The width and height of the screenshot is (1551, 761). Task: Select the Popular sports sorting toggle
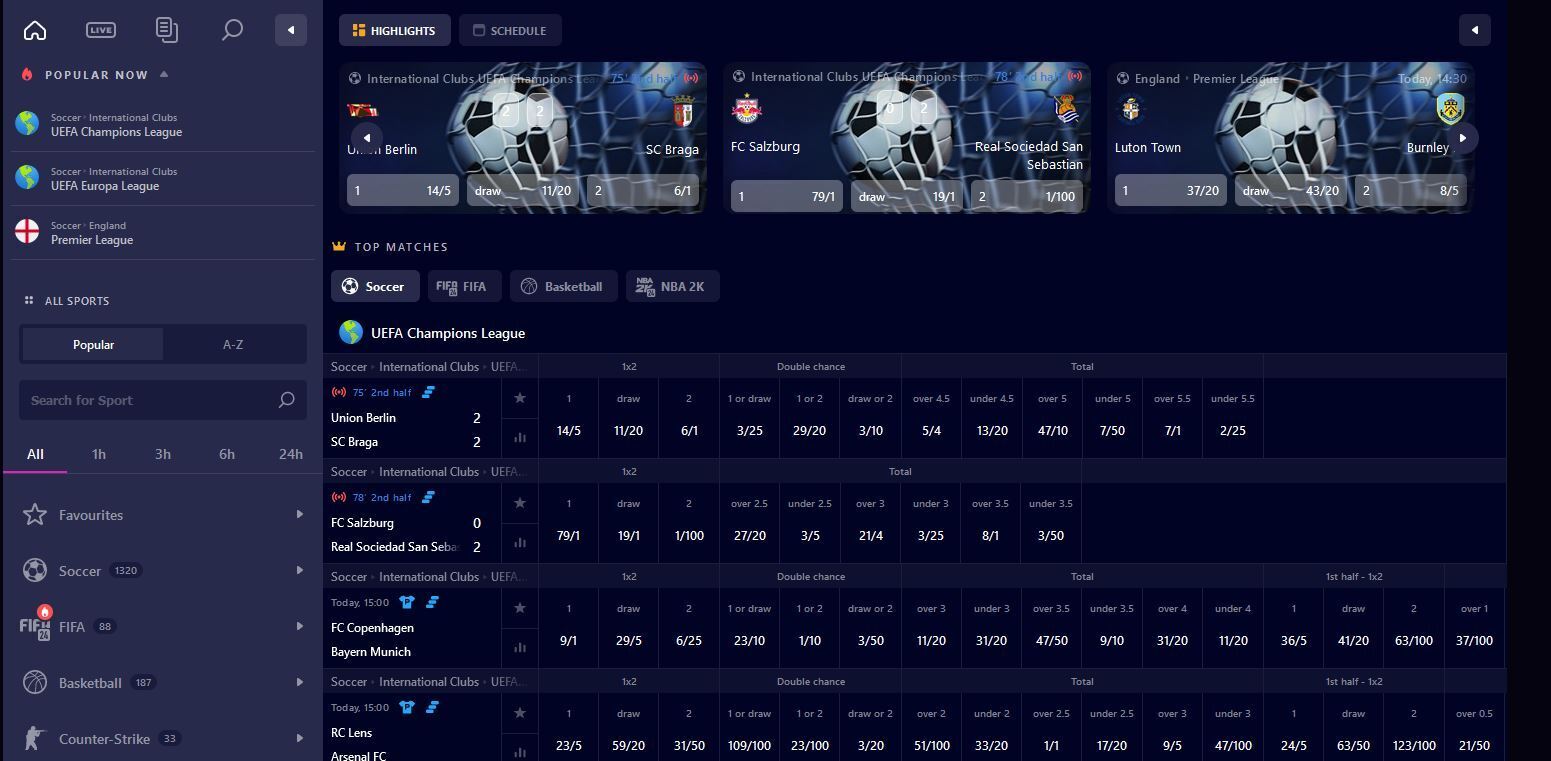point(93,344)
